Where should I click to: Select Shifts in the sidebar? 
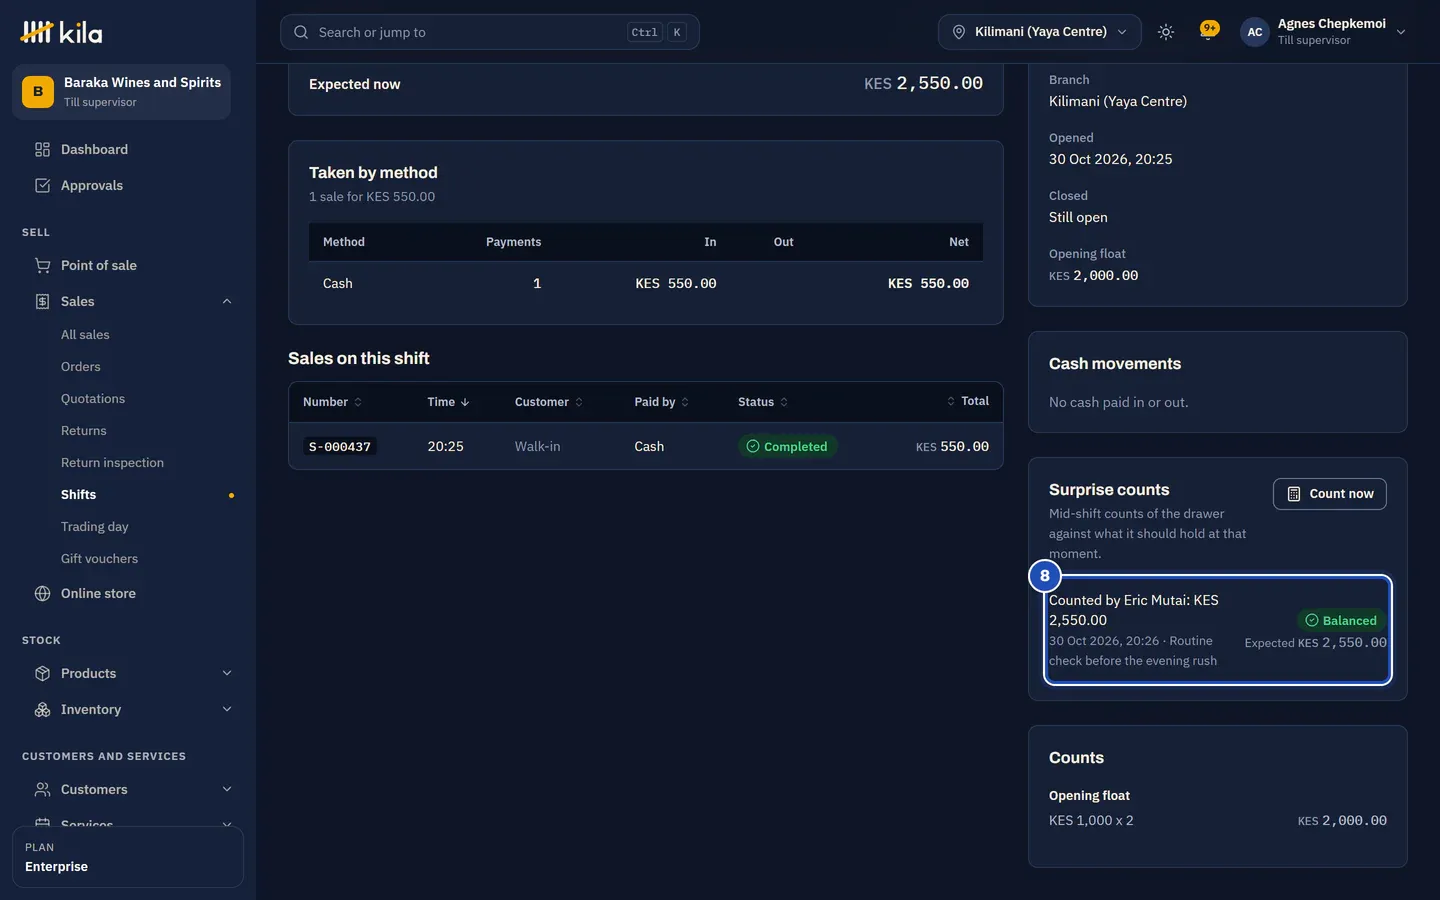point(79,495)
